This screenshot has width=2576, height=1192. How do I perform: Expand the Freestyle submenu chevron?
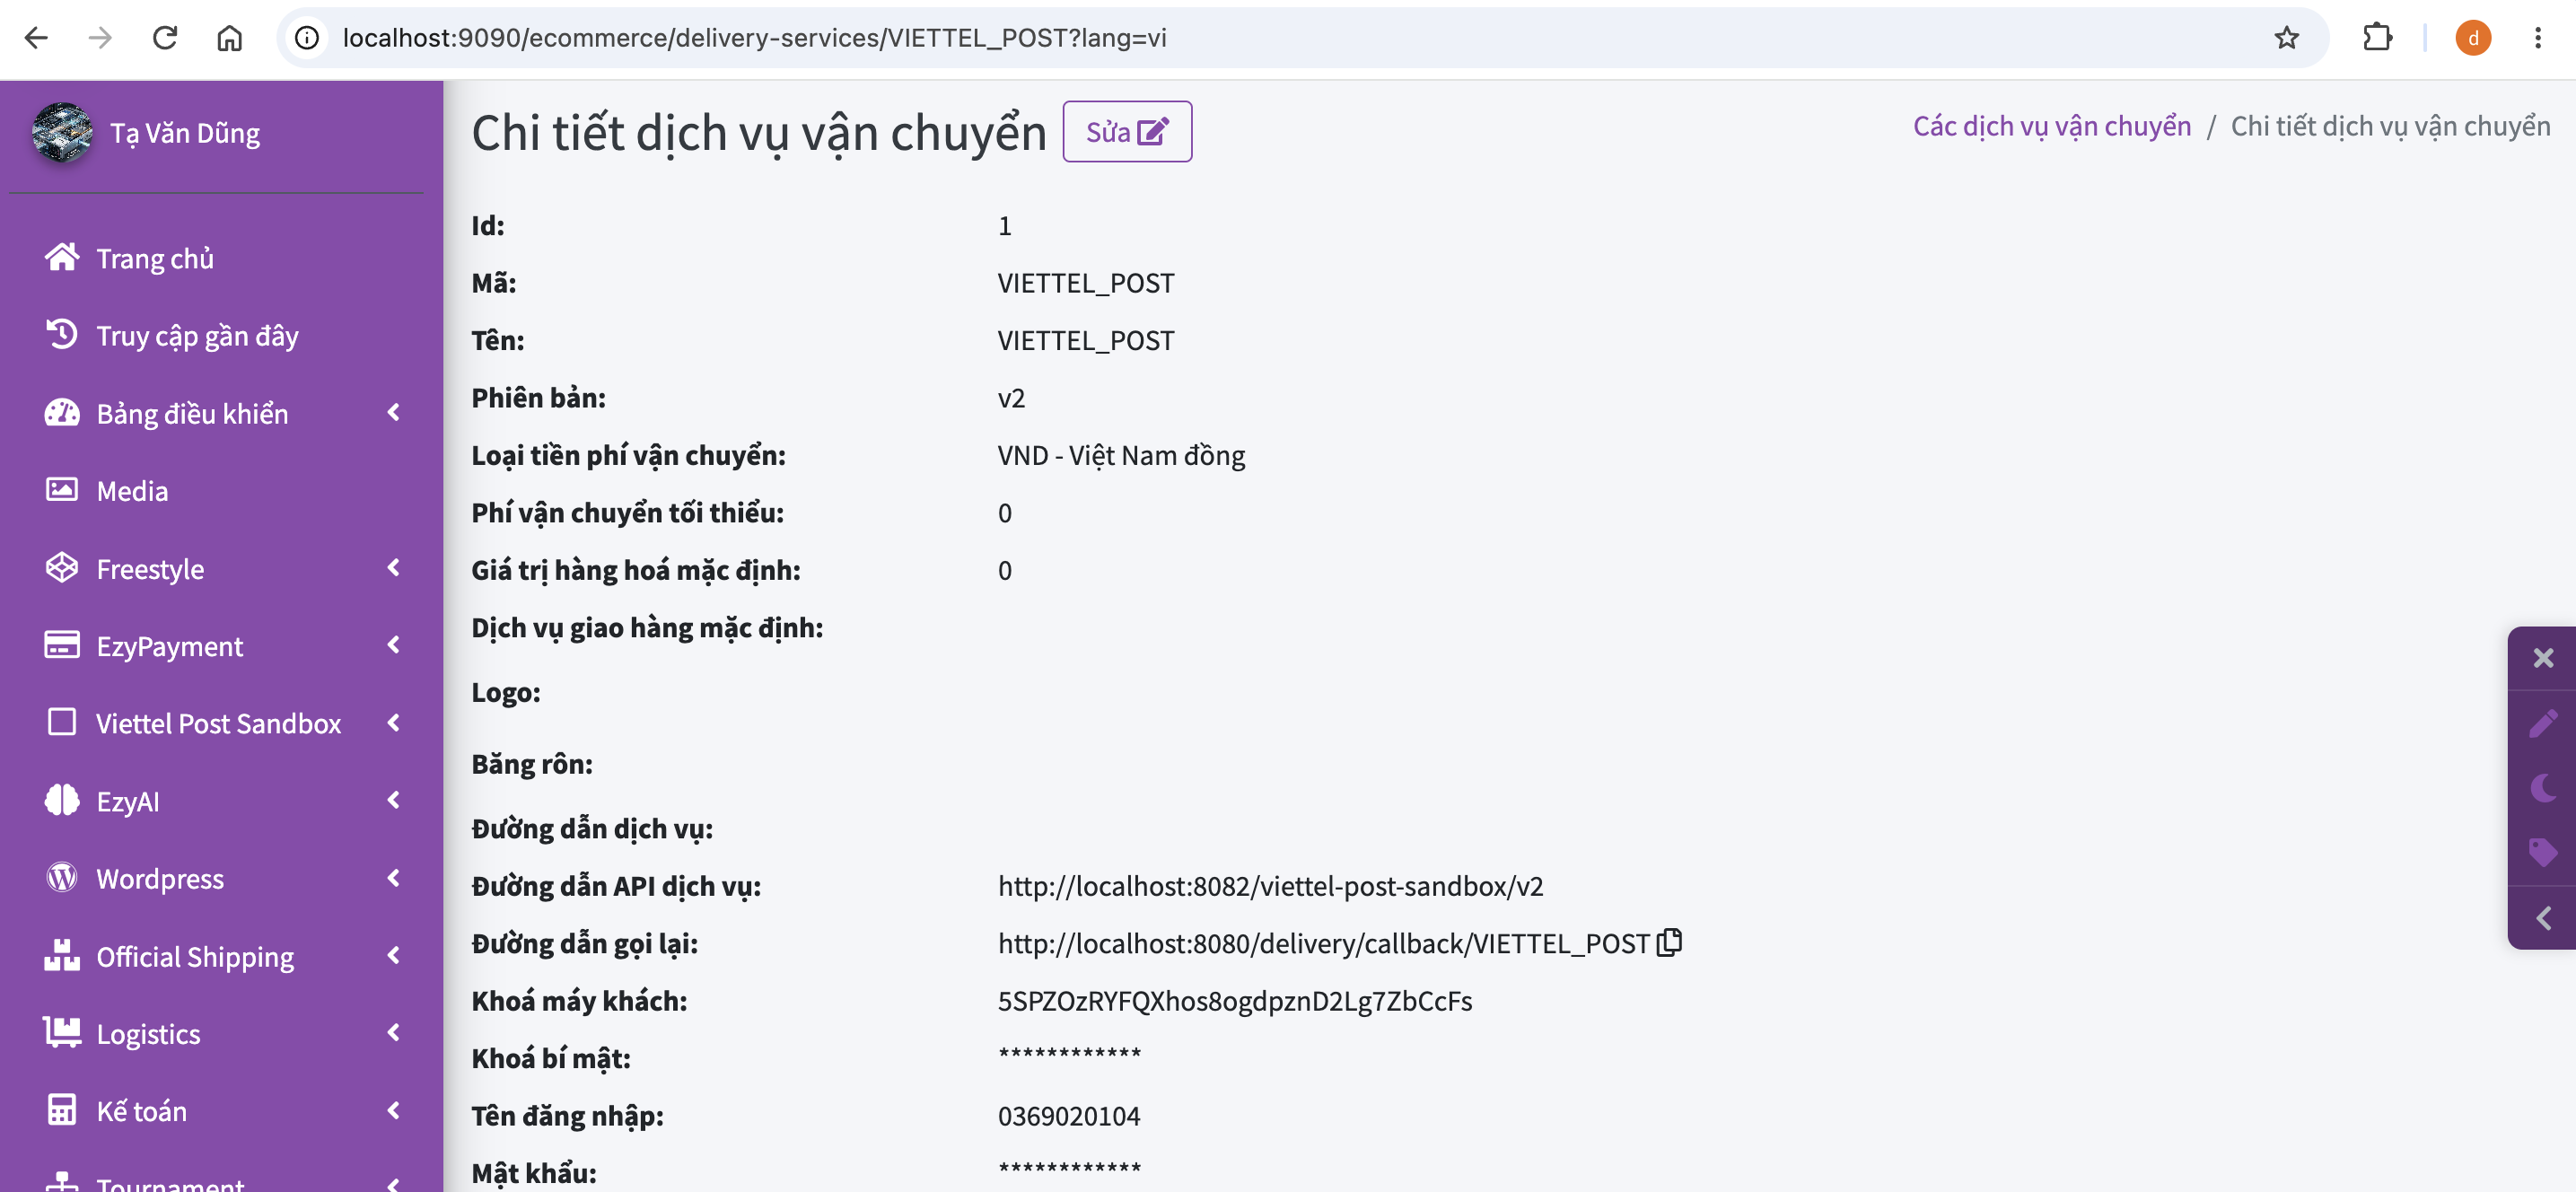pyautogui.click(x=394, y=567)
